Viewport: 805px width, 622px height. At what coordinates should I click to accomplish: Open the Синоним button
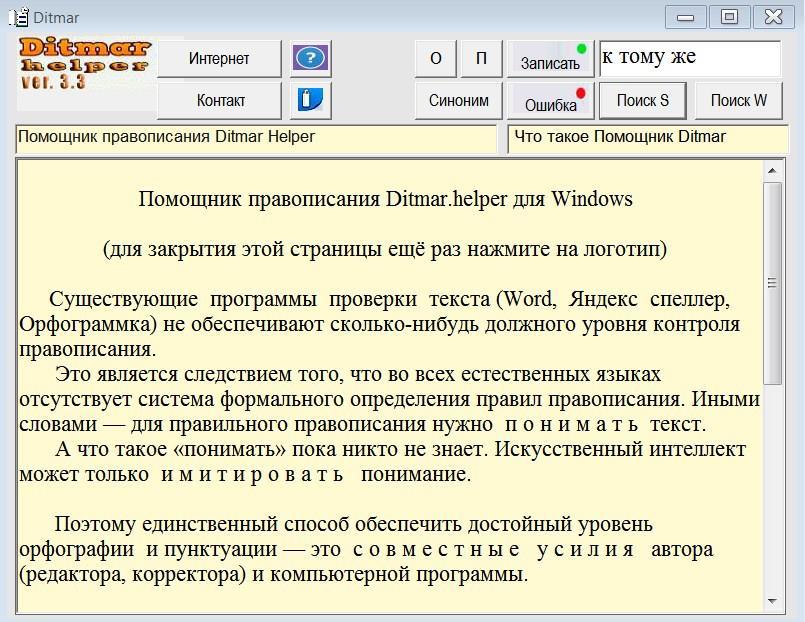[x=458, y=101]
